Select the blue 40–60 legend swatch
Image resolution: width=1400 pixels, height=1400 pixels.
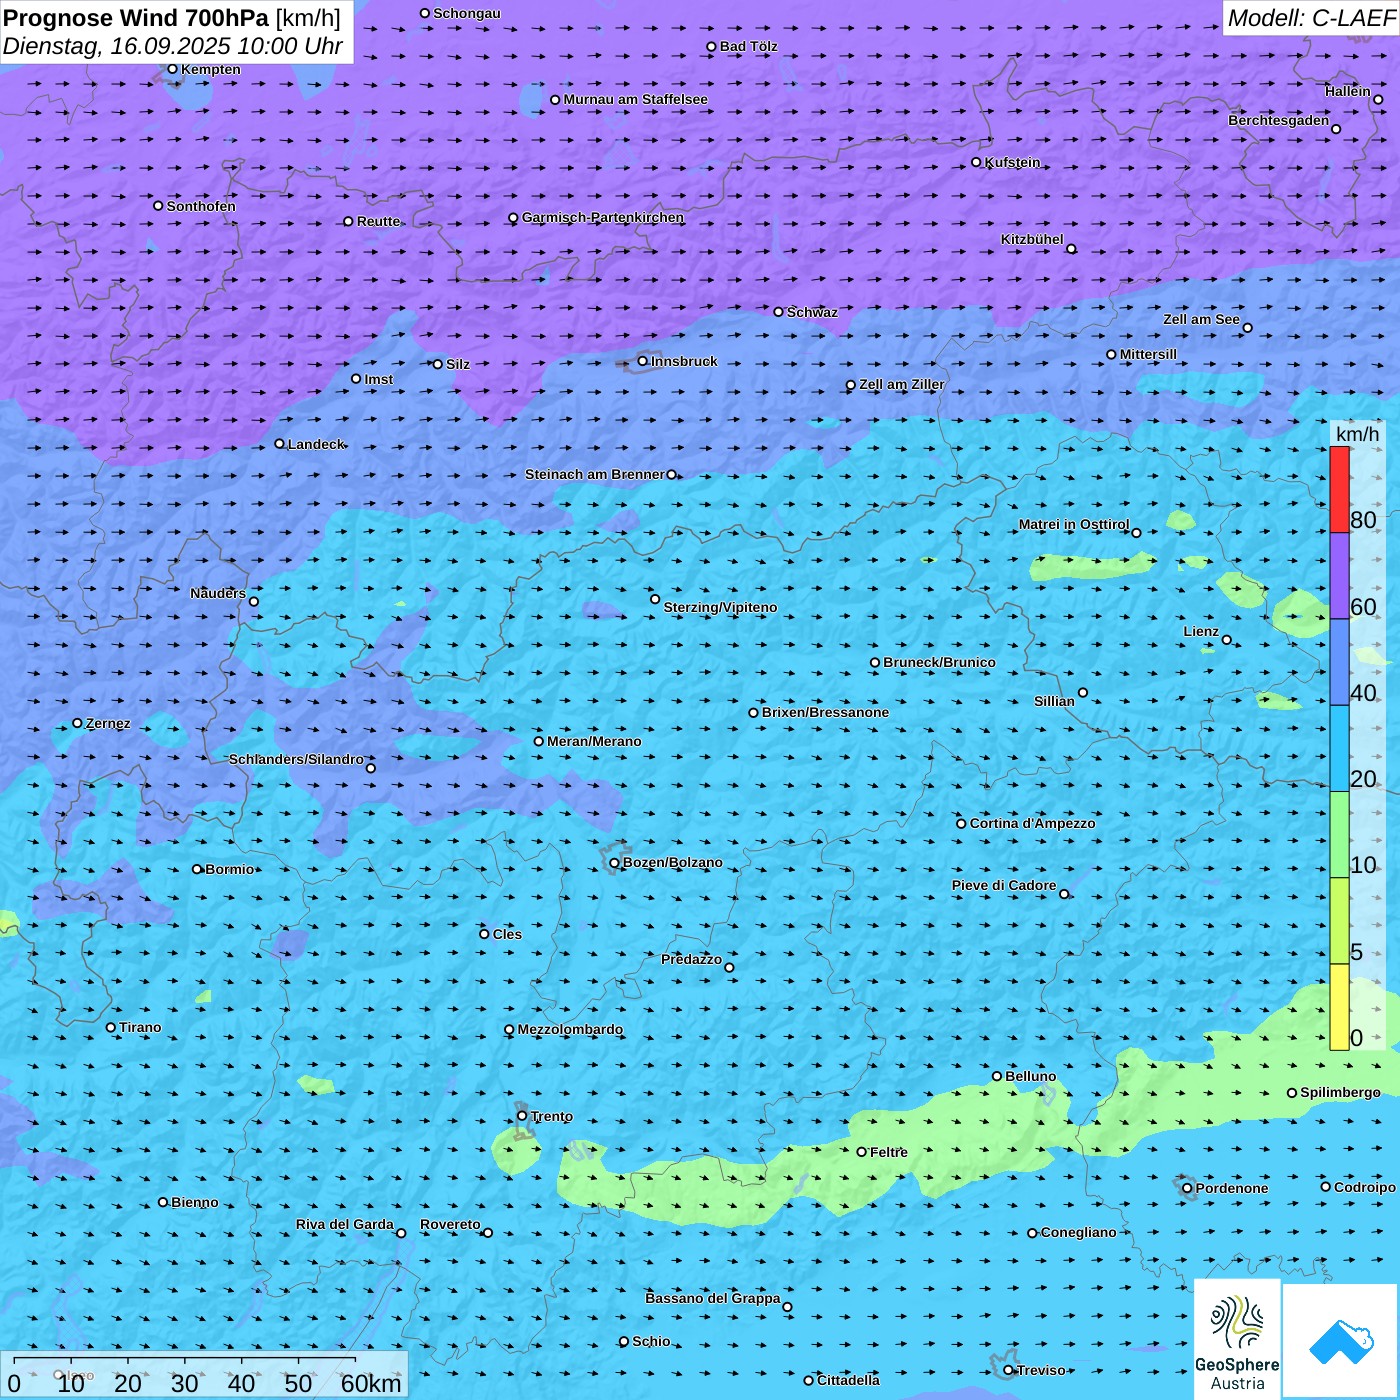[x=1339, y=662]
